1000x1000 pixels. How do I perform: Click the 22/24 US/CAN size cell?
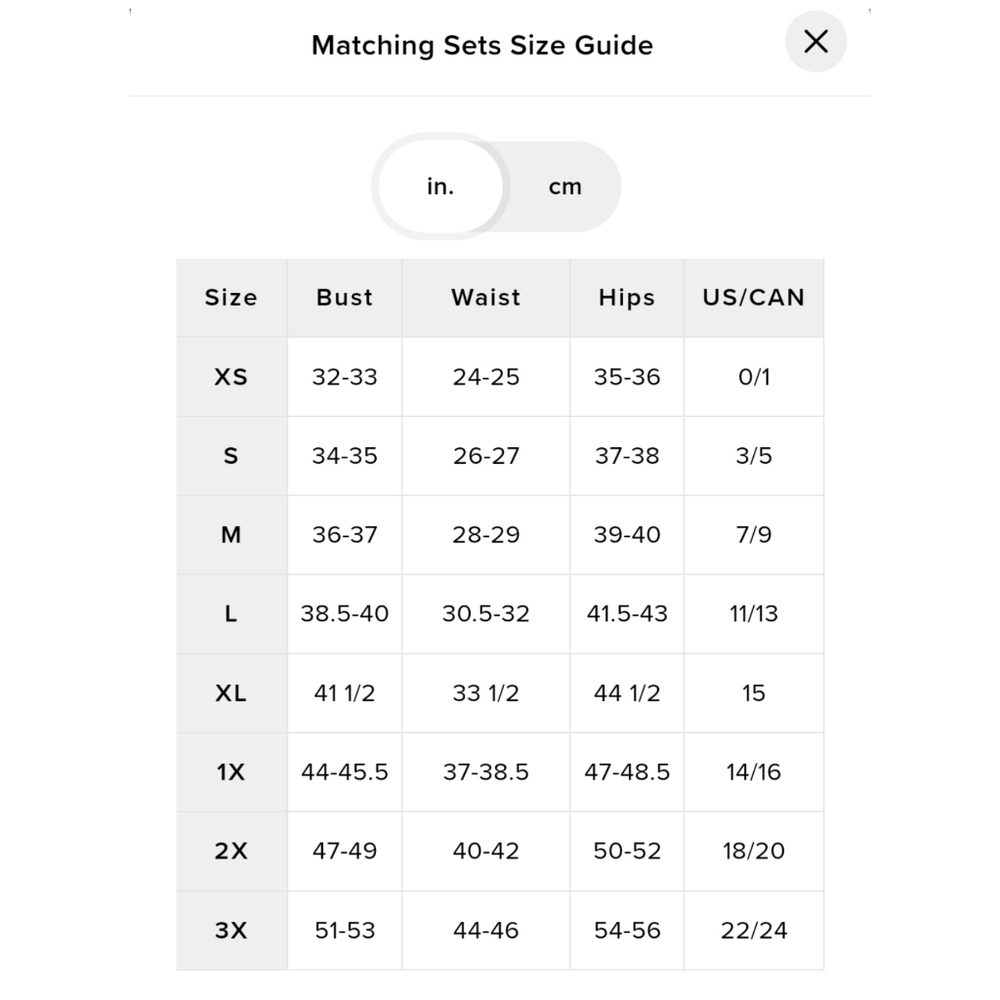(x=754, y=930)
